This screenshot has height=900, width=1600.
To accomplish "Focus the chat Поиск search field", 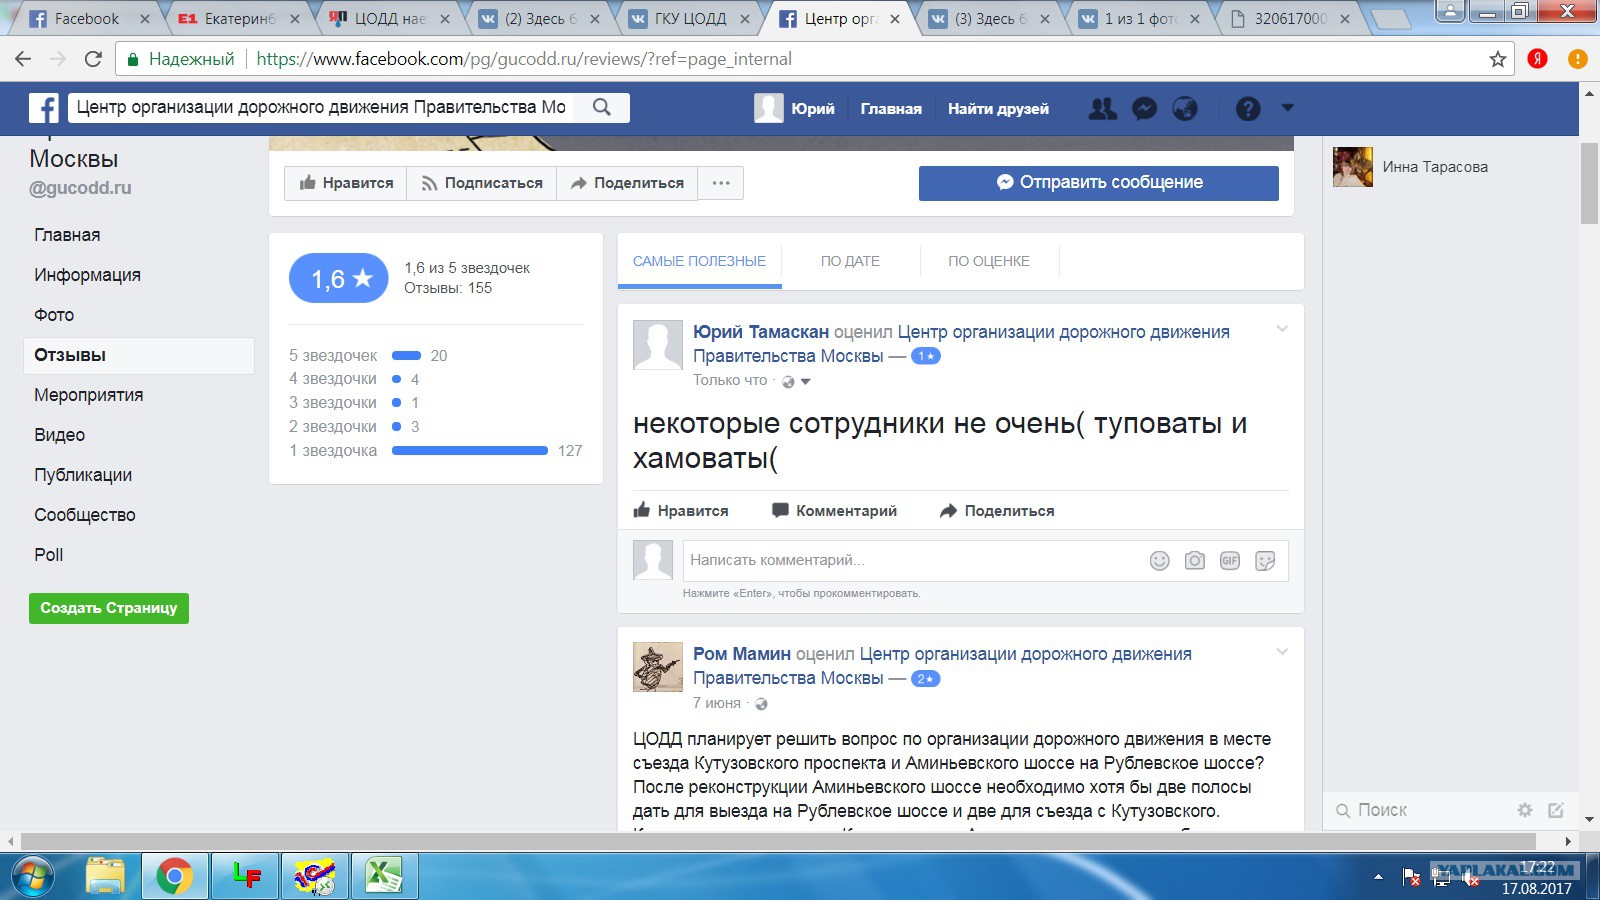I will coord(1422,810).
